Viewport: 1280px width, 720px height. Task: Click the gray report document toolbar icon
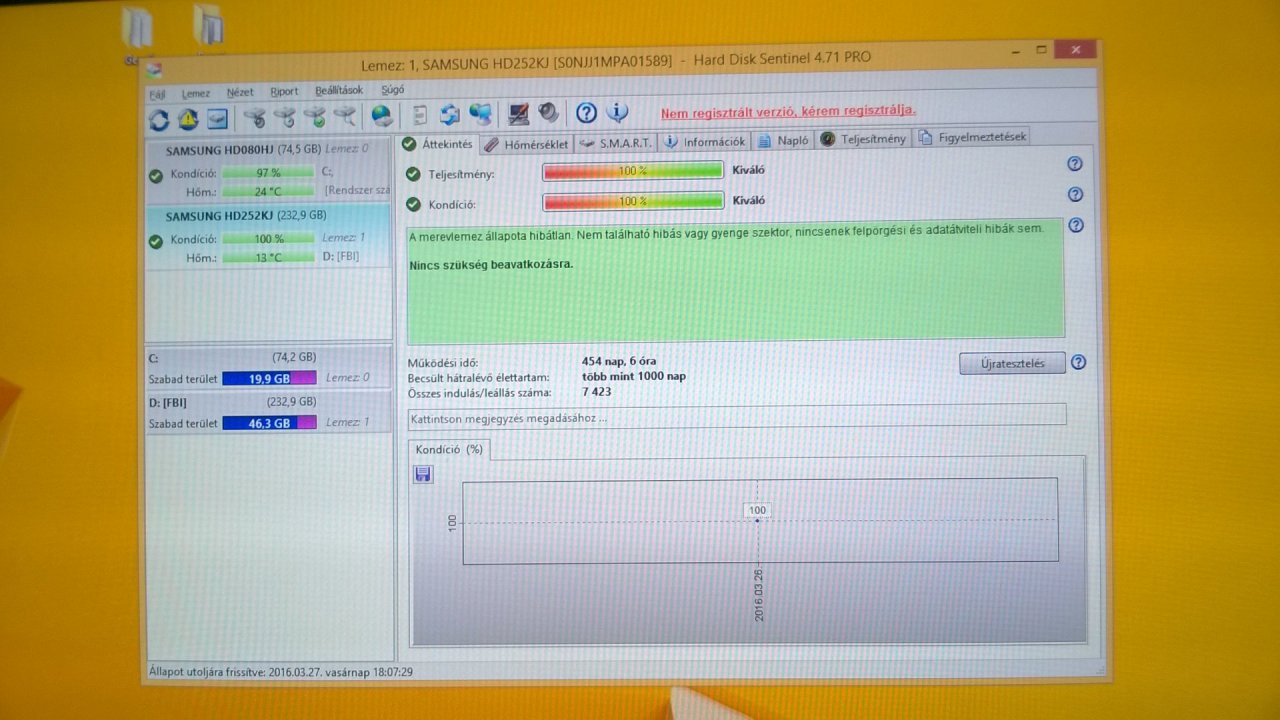[x=420, y=115]
